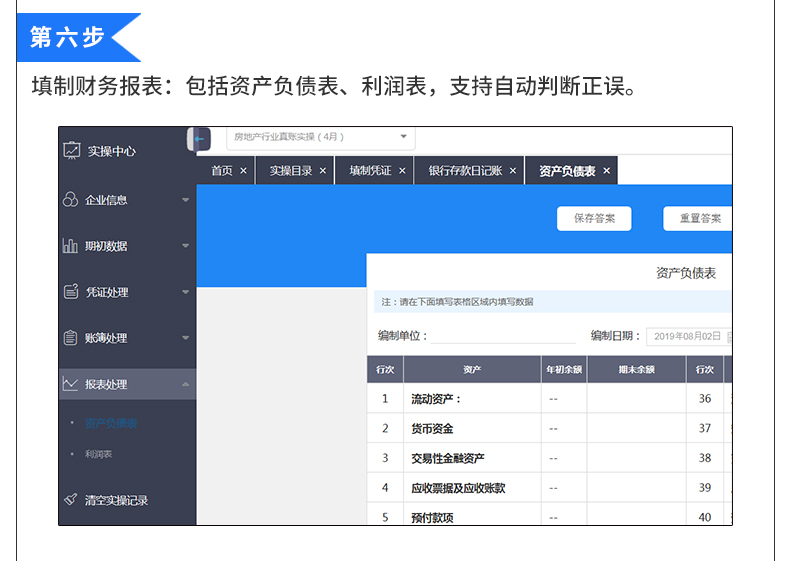This screenshot has width=790, height=561.
Task: Click the 编制单位 input field
Action: click(503, 336)
